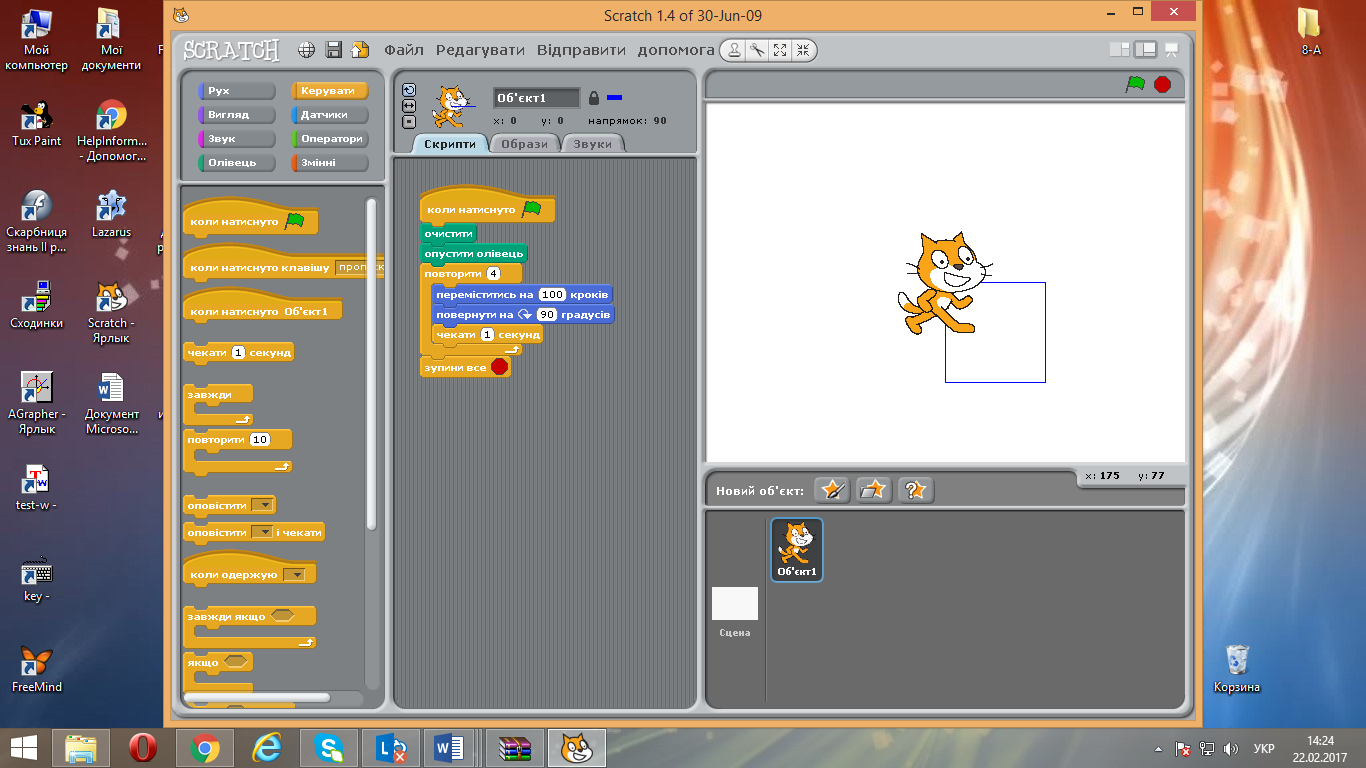Viewport: 1366px width, 768px height.
Task: Click the blue pen color indicator
Action: coord(615,98)
